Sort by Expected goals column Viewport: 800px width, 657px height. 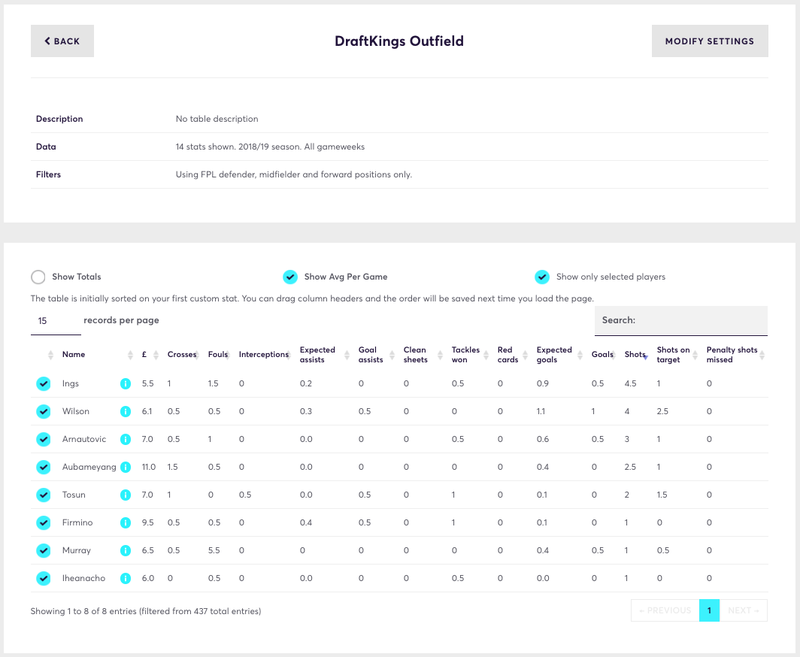click(559, 355)
